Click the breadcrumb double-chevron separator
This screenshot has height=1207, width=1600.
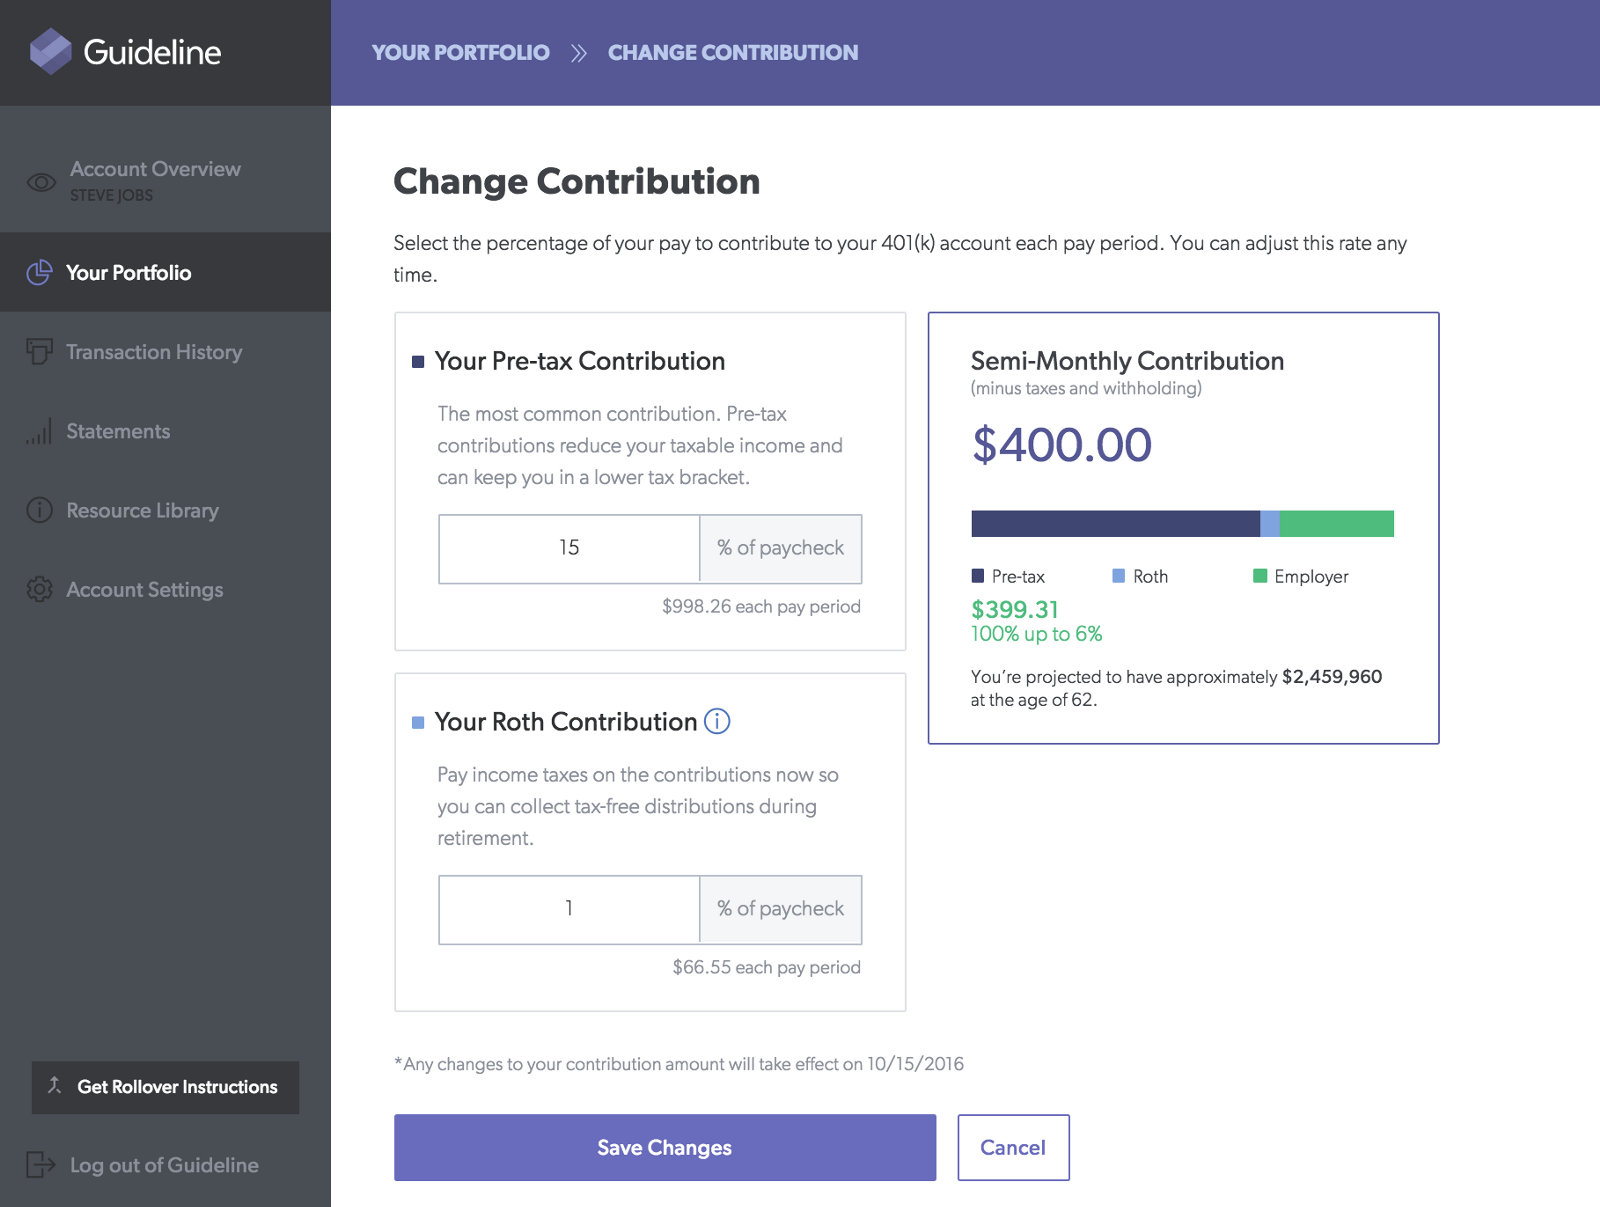click(579, 53)
